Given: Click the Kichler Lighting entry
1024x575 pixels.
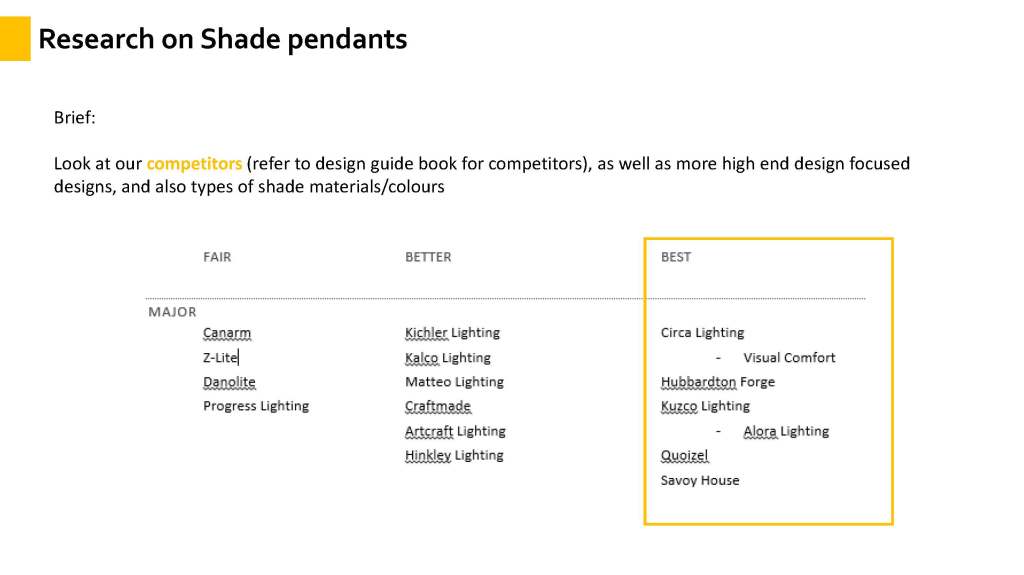Looking at the screenshot, I should tap(452, 333).
